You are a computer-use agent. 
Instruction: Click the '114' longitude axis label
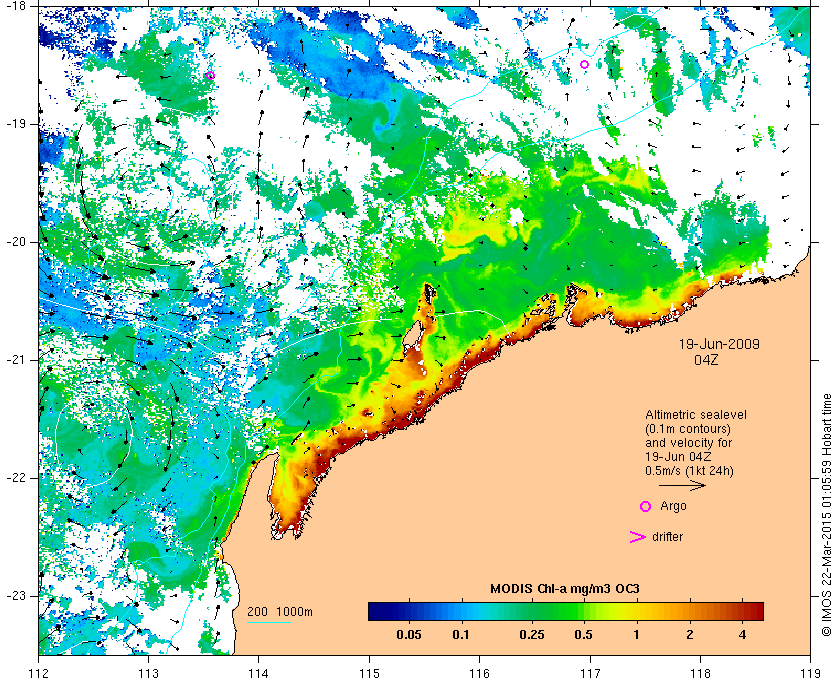click(x=259, y=672)
